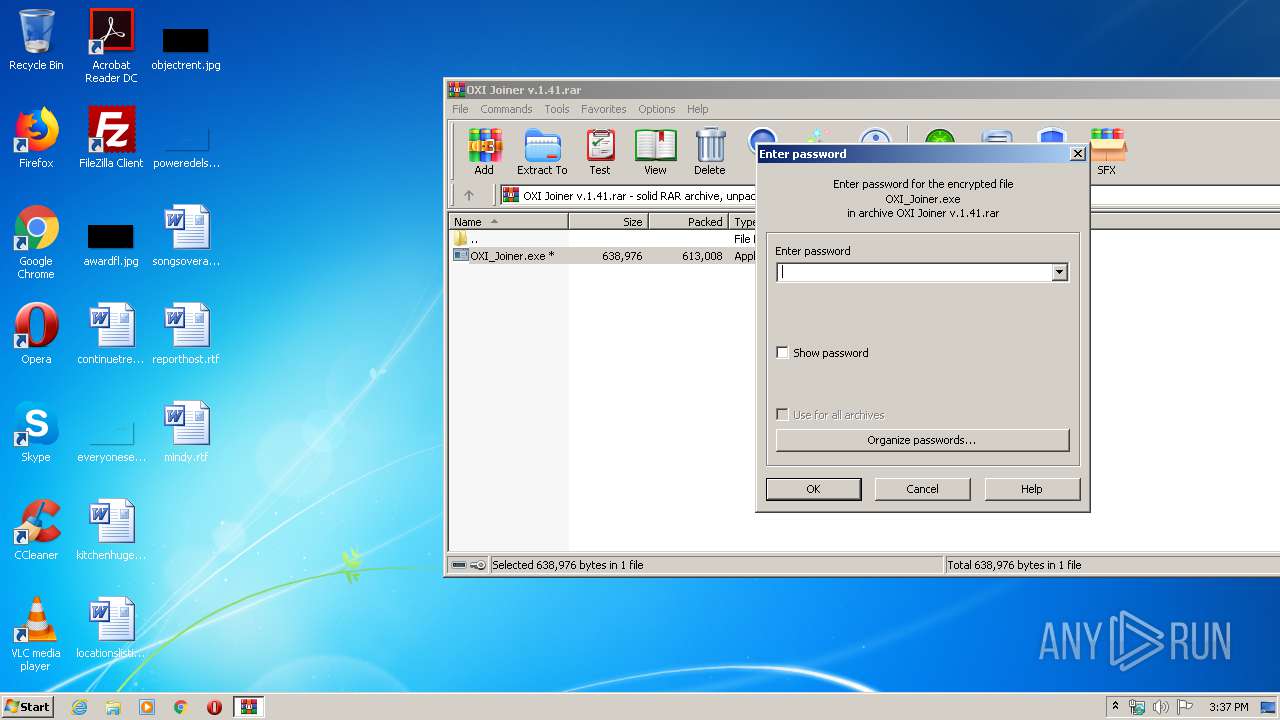Click 'Total 638,976 bytes in 1 file' in the status bar

pyautogui.click(x=1014, y=565)
